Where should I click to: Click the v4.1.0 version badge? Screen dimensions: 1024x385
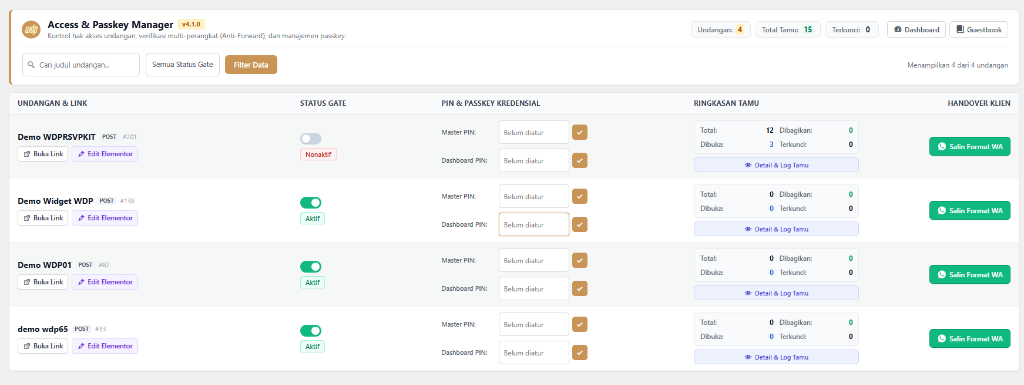click(x=191, y=24)
